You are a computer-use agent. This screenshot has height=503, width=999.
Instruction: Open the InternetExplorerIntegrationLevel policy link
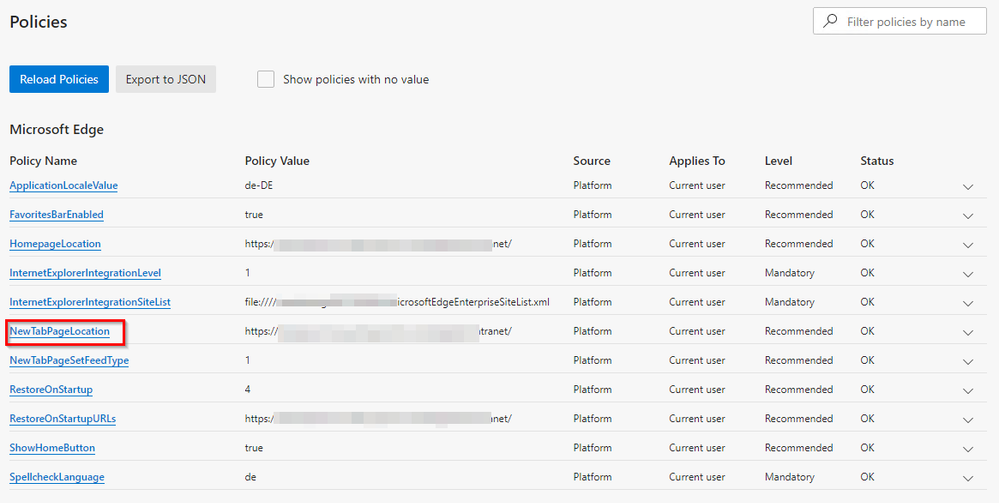[85, 273]
